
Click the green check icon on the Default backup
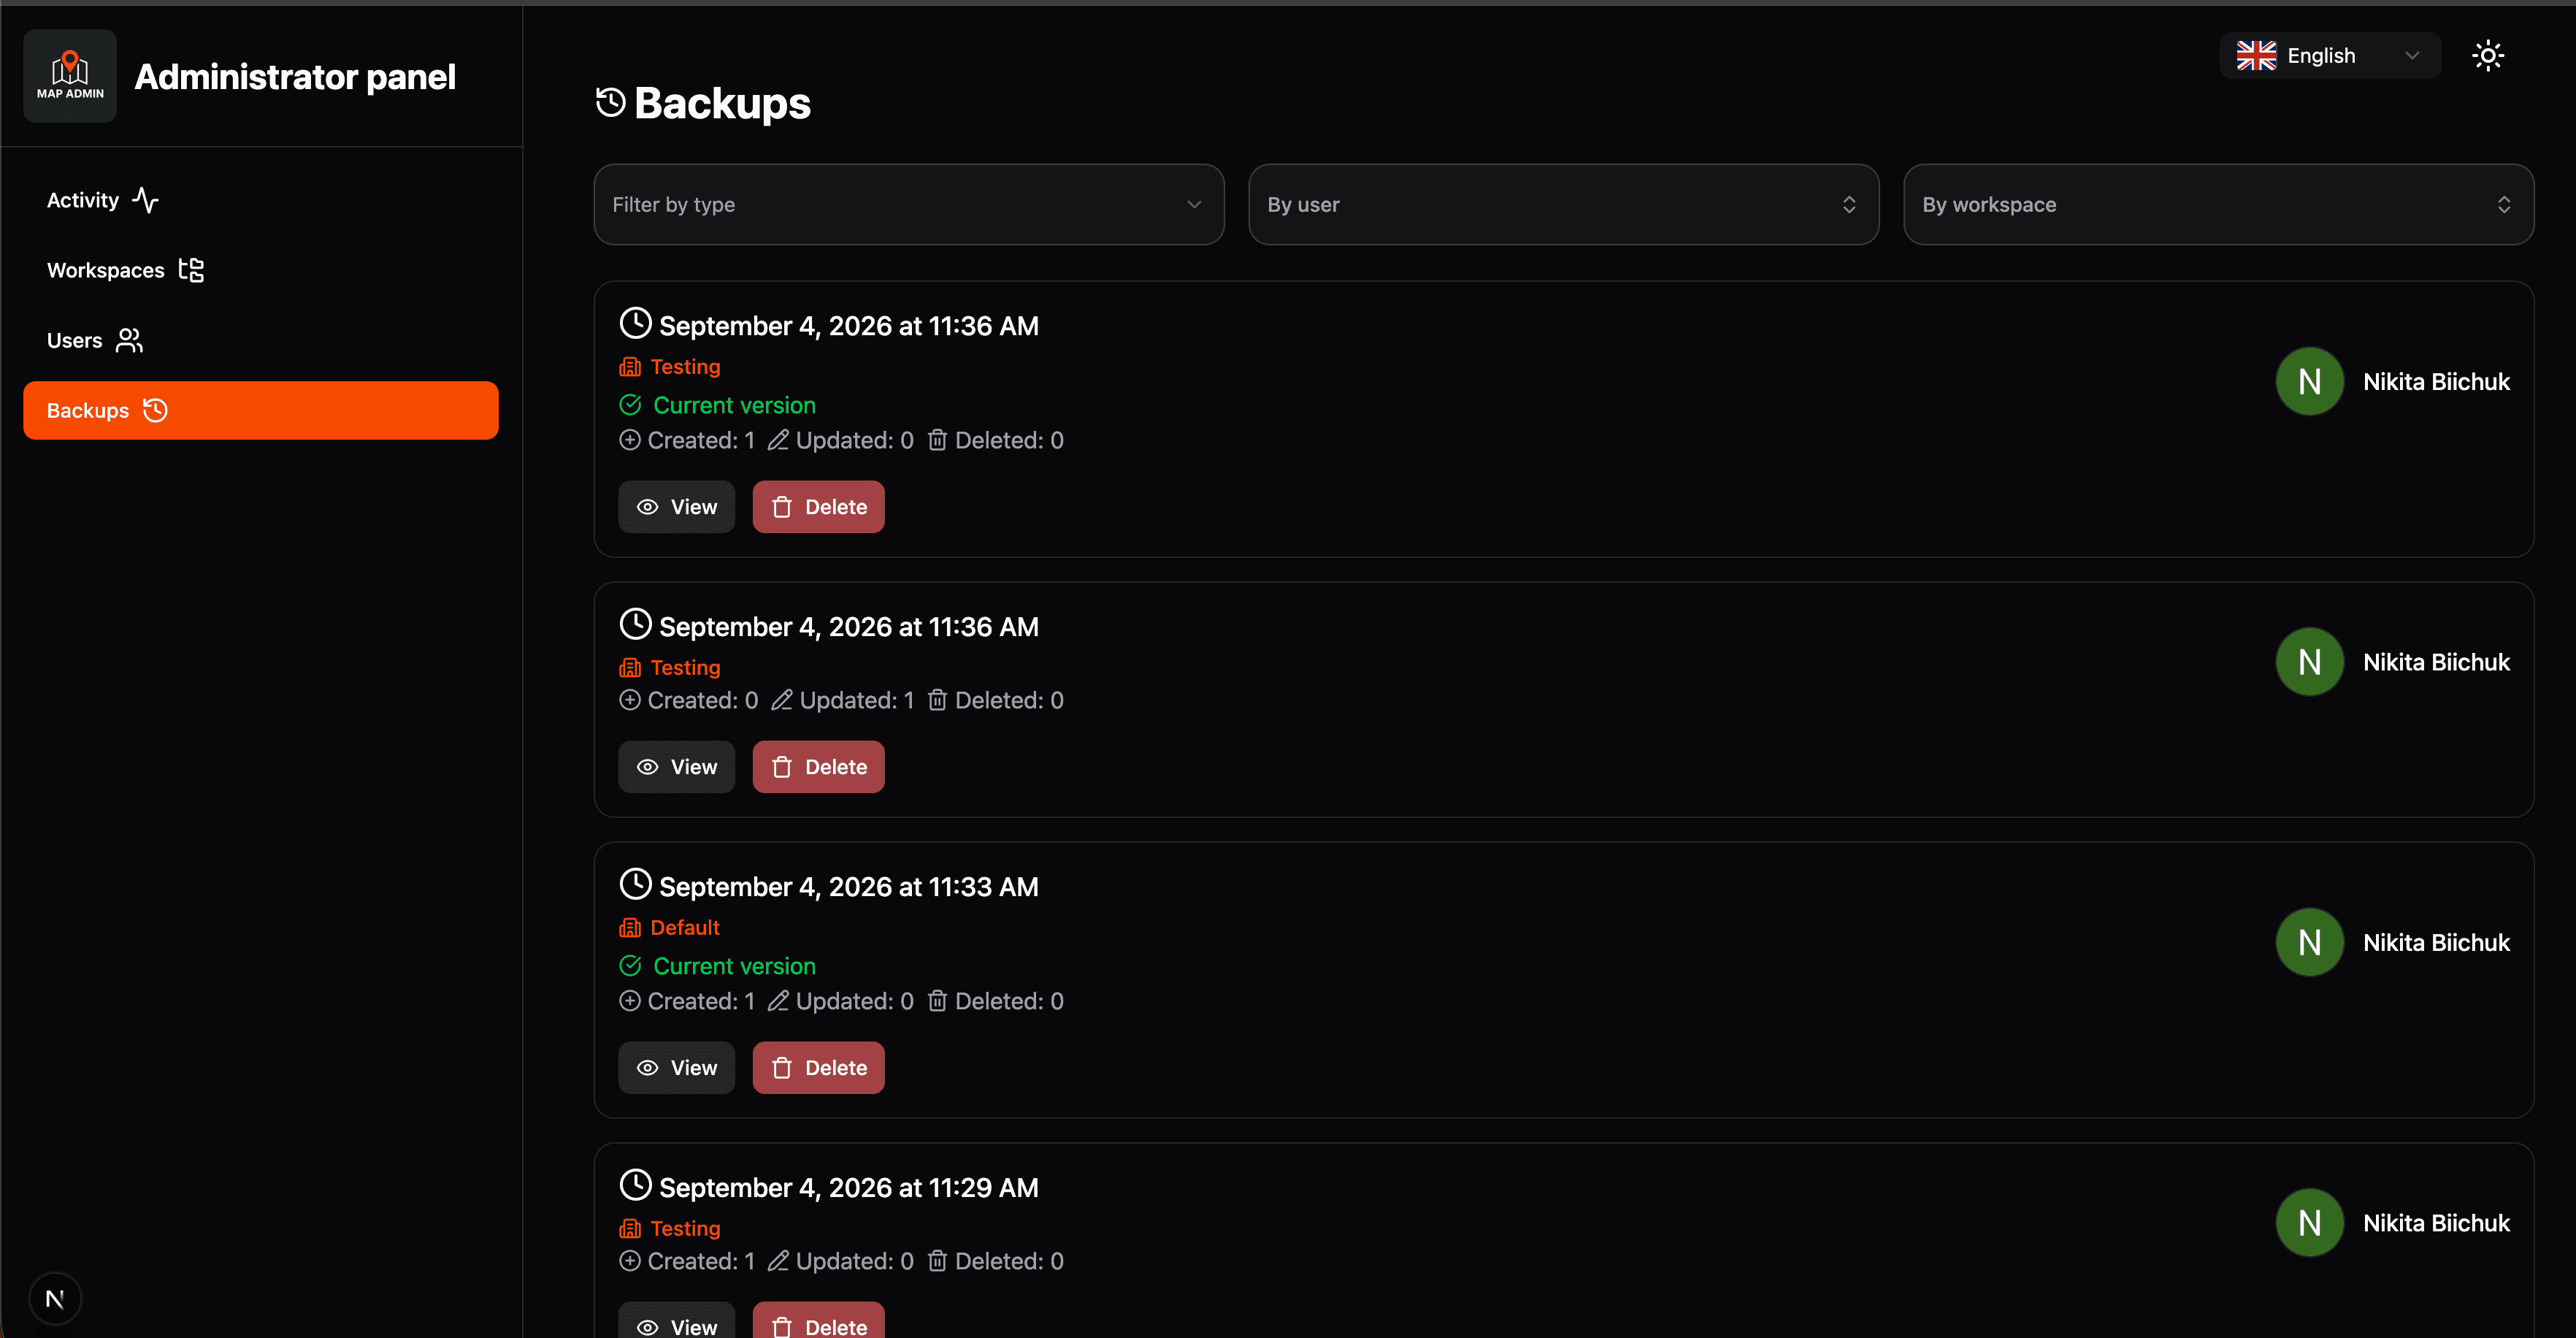click(630, 966)
